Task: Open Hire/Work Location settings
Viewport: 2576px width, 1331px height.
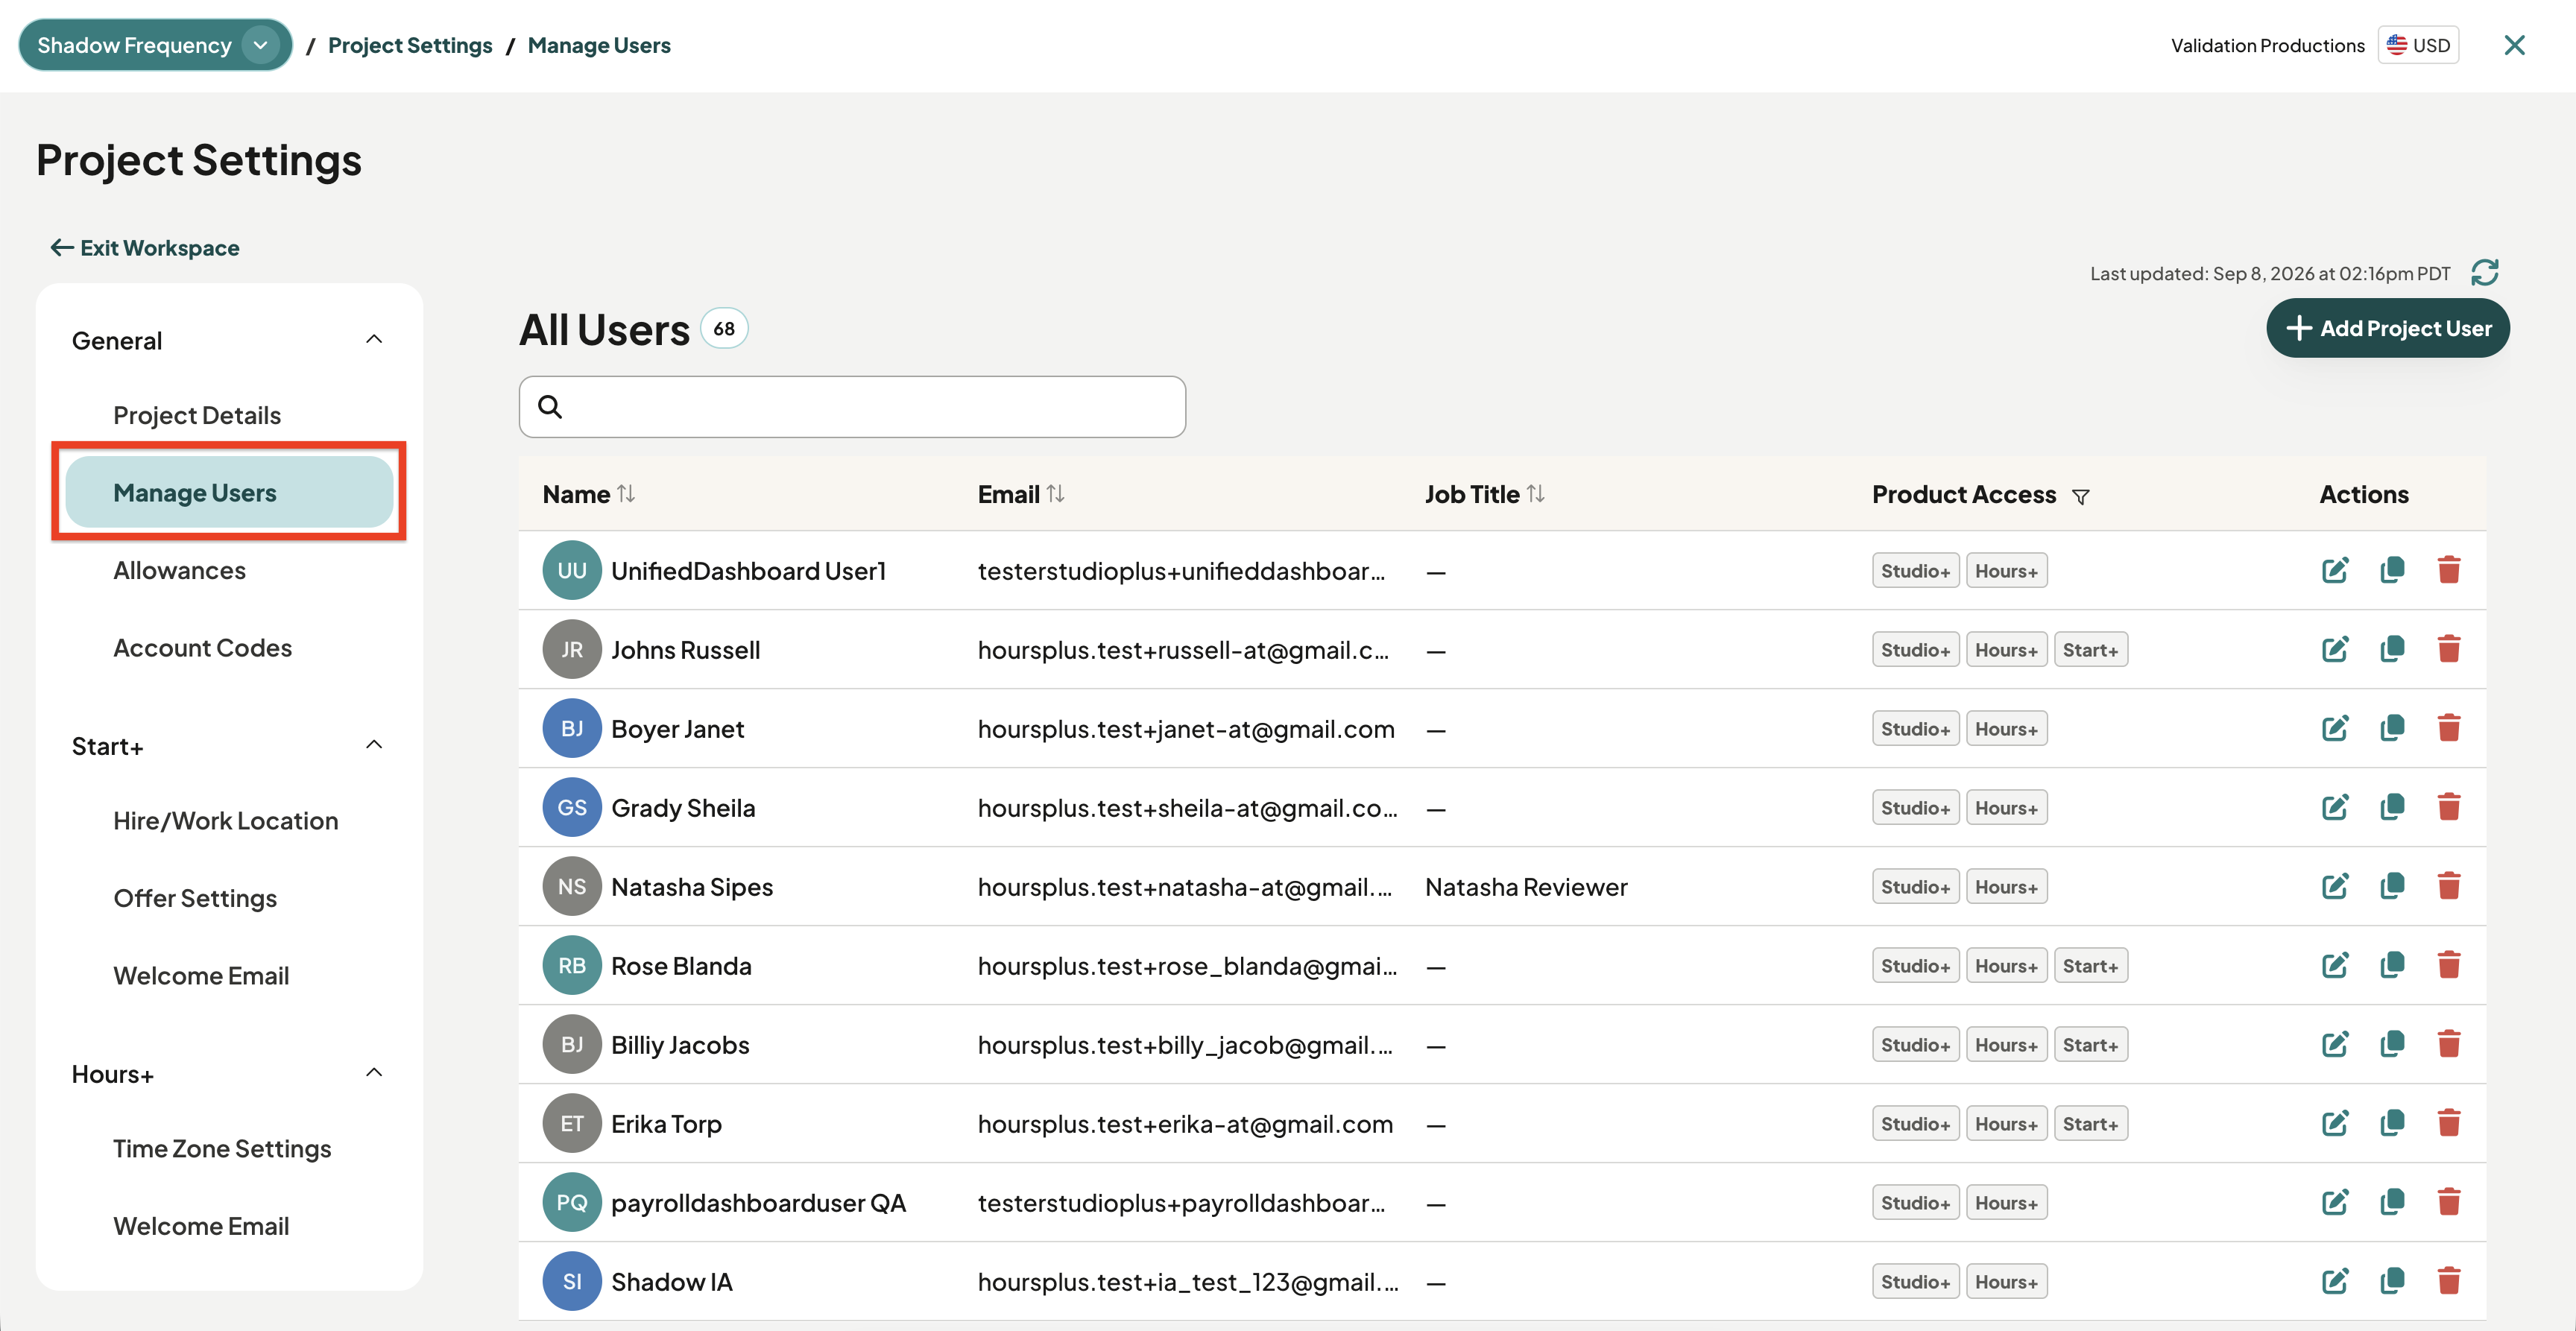Action: 225,821
